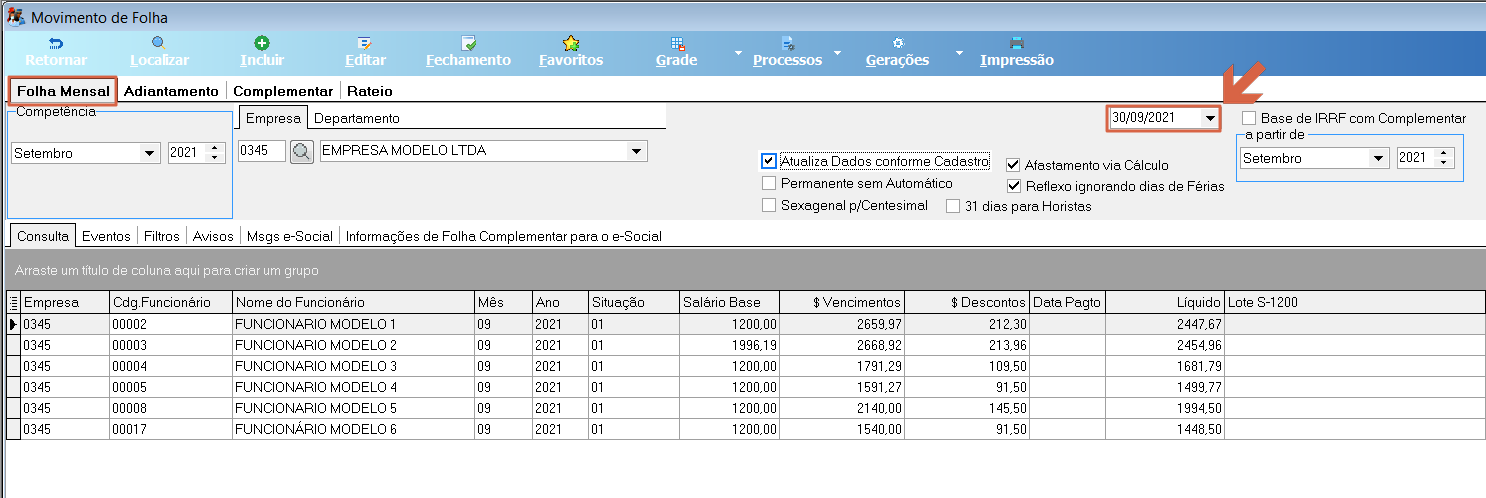The height and width of the screenshot is (498, 1486).
Task: Open the Consulta tab
Action: (43, 236)
